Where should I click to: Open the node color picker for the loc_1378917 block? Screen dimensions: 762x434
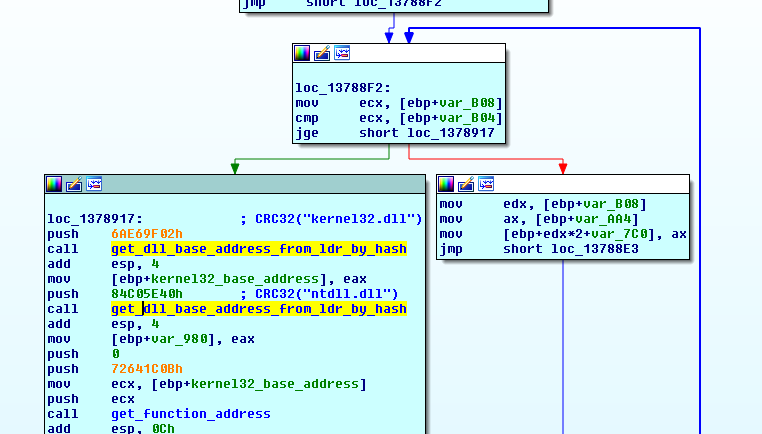click(x=54, y=184)
